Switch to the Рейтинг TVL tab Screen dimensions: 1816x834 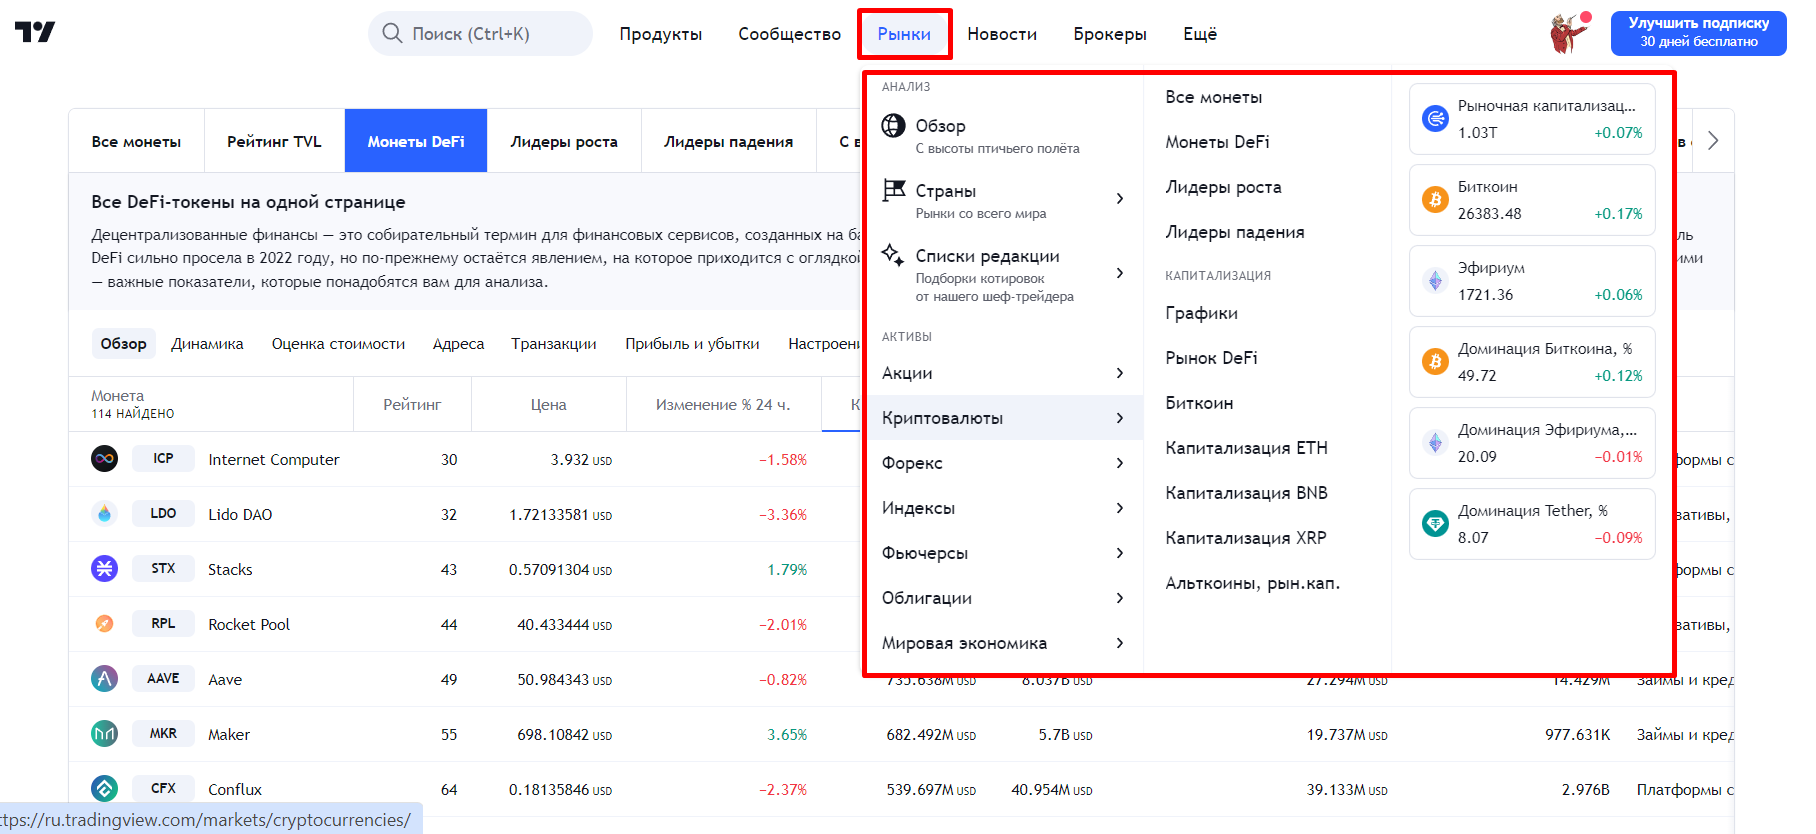[x=274, y=141]
